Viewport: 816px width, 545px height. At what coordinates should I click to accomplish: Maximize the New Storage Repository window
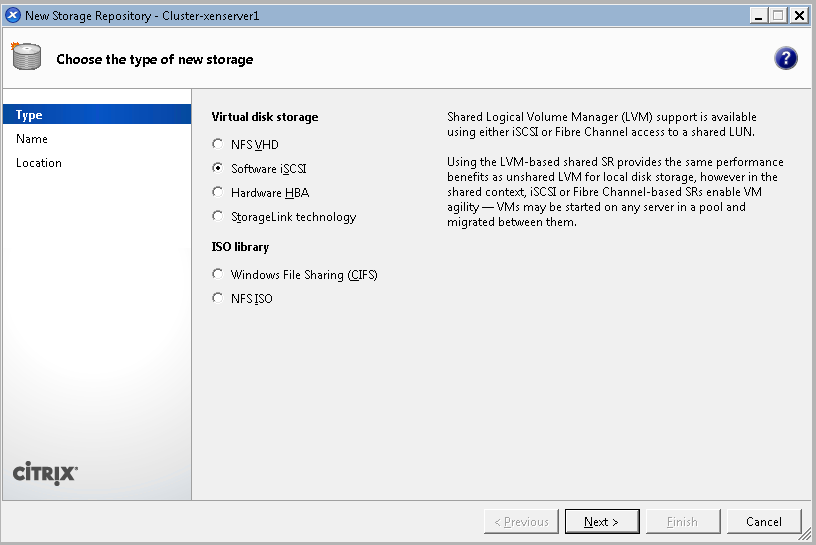778,15
